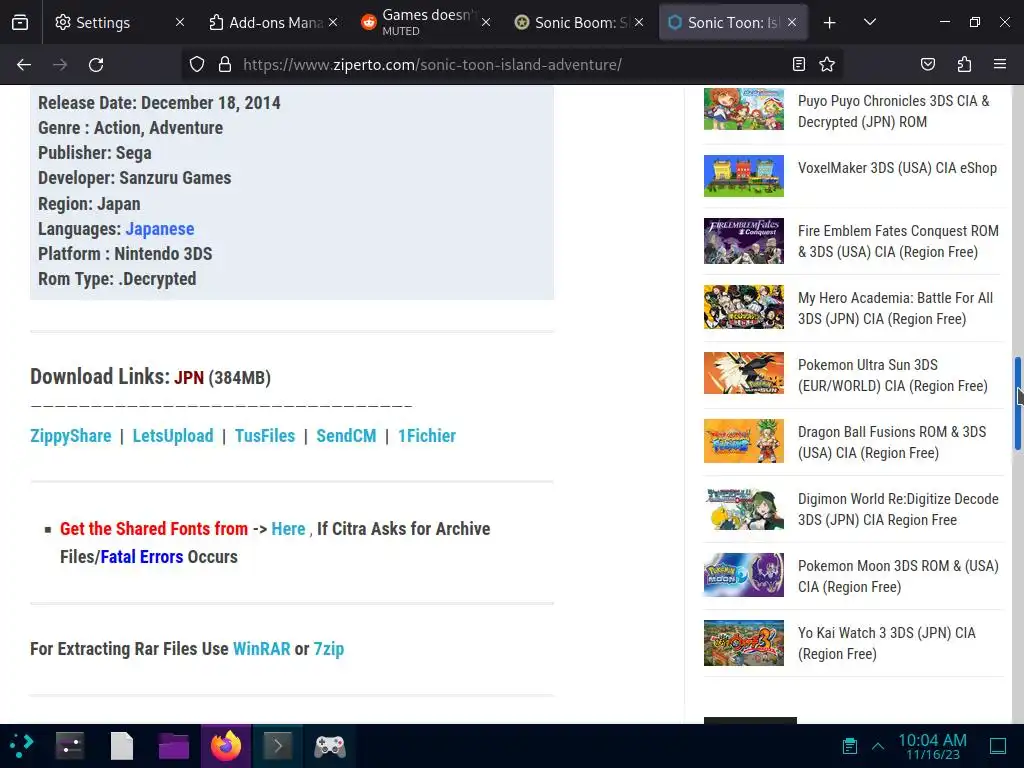Click the page vertical scrollbar thumb
Image resolution: width=1024 pixels, height=768 pixels.
(1017, 403)
